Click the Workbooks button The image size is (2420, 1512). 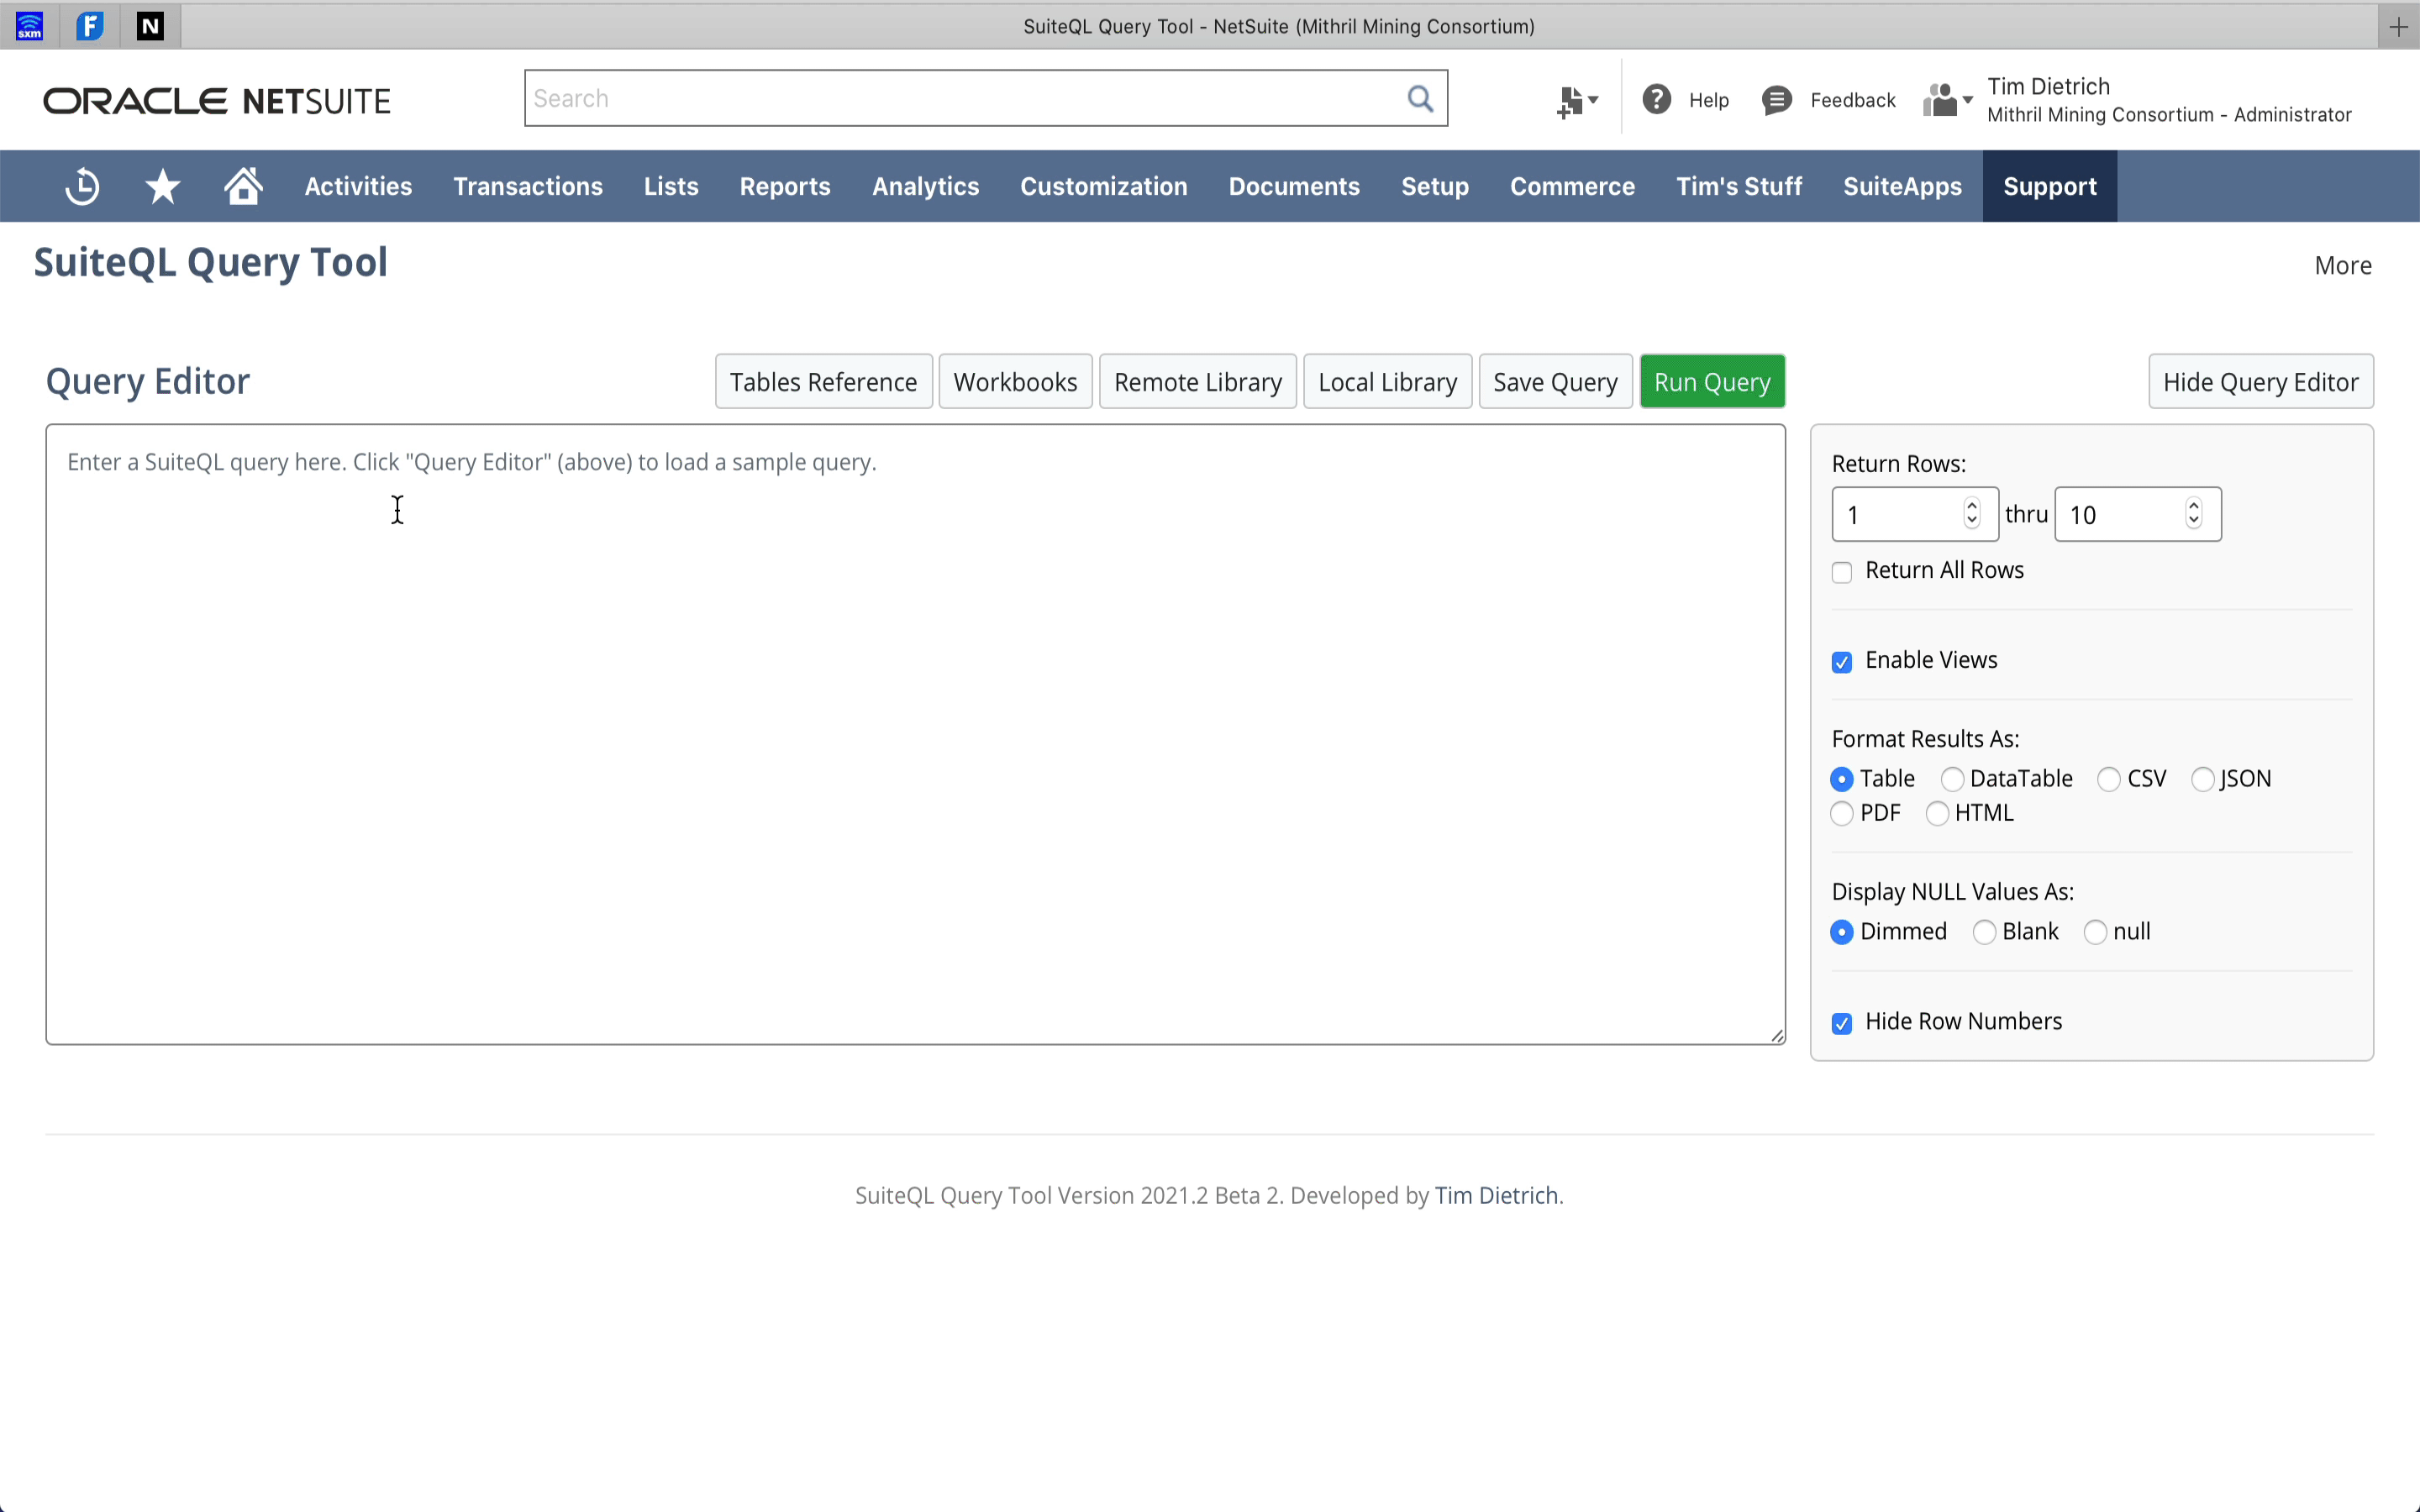tap(1015, 382)
